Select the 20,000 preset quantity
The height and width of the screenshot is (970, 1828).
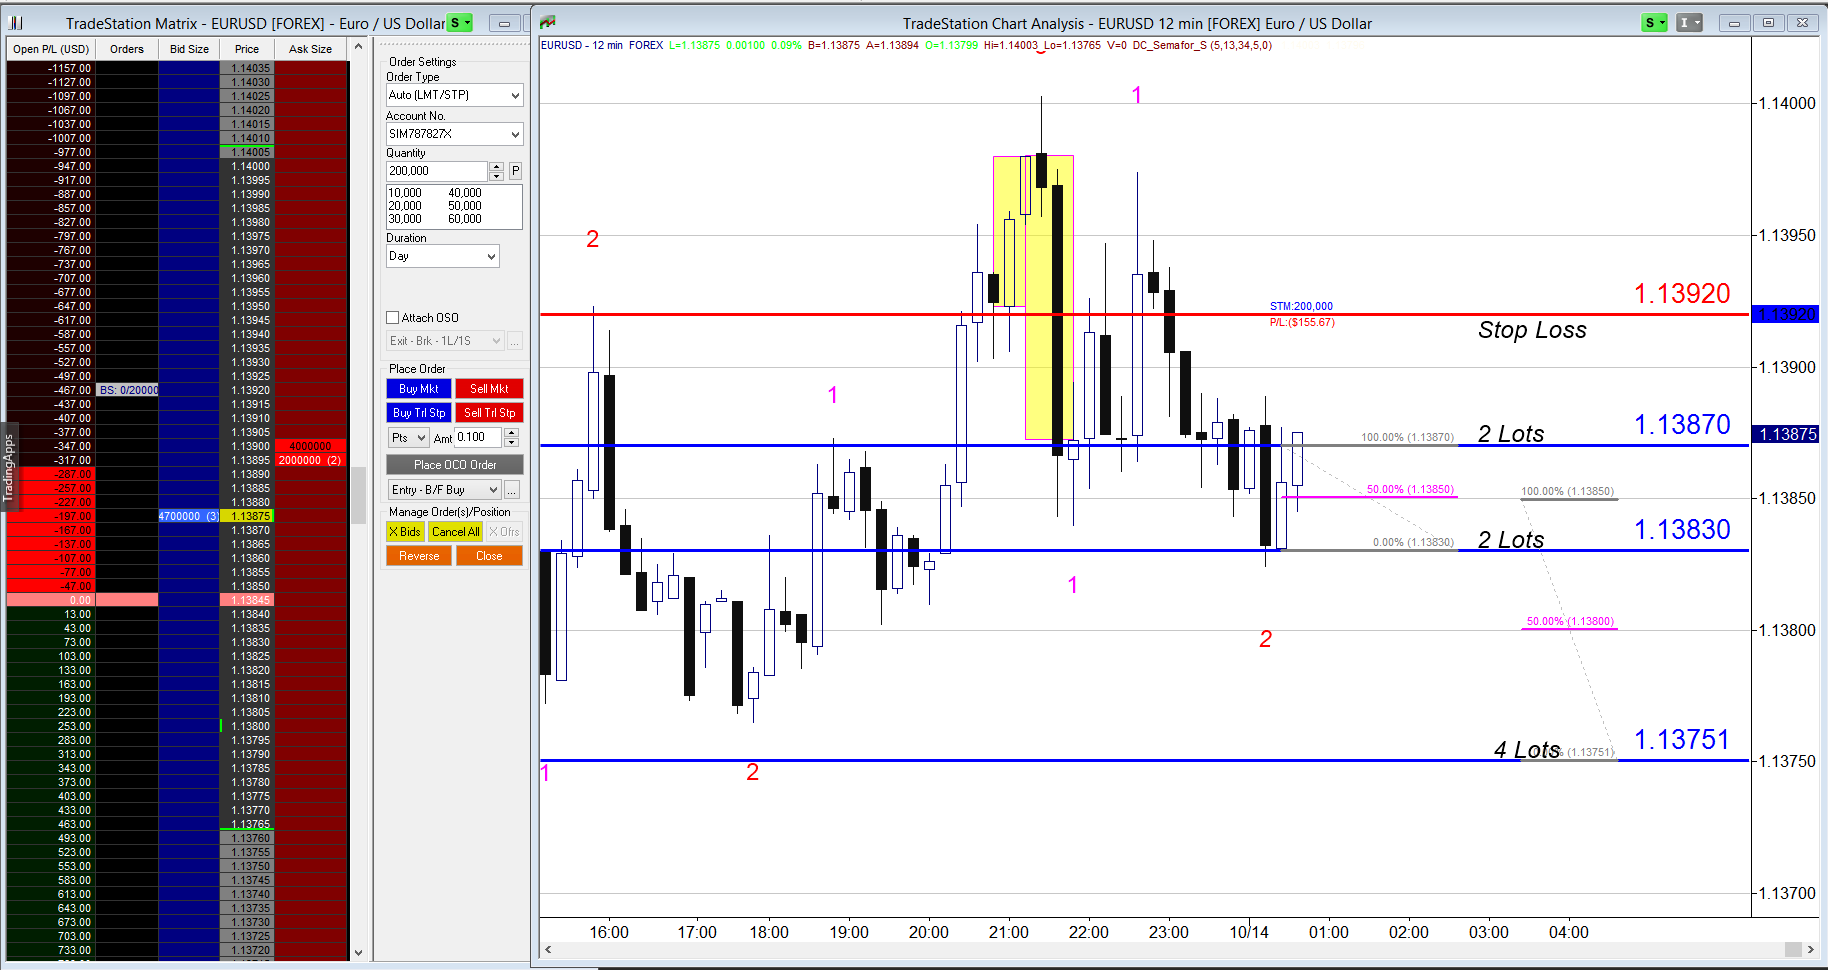coord(405,206)
